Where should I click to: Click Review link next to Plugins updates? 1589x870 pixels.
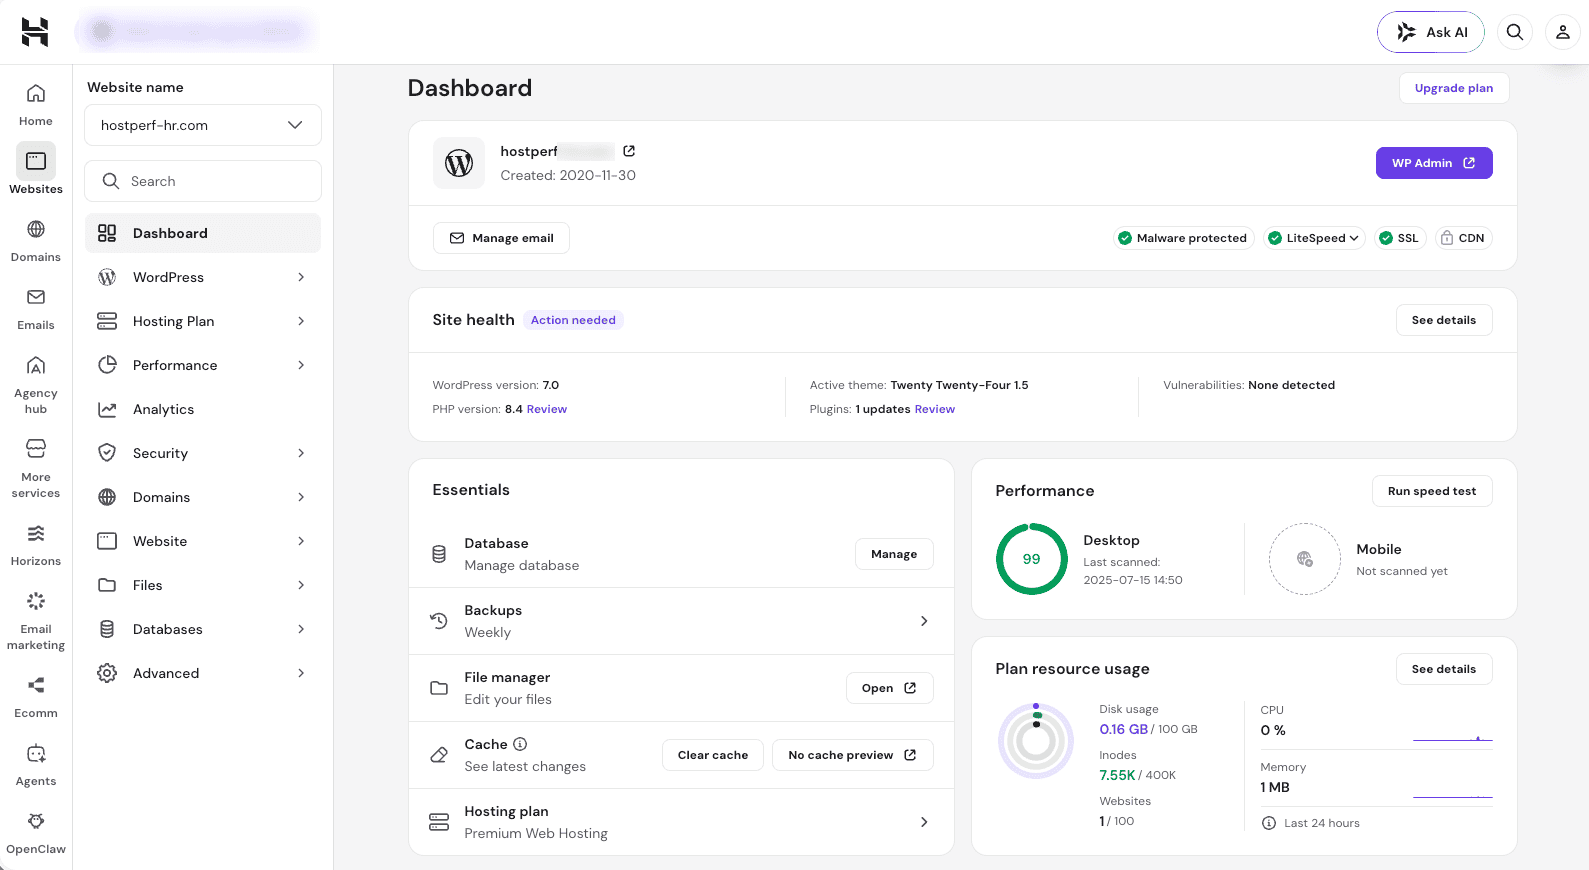pos(935,409)
